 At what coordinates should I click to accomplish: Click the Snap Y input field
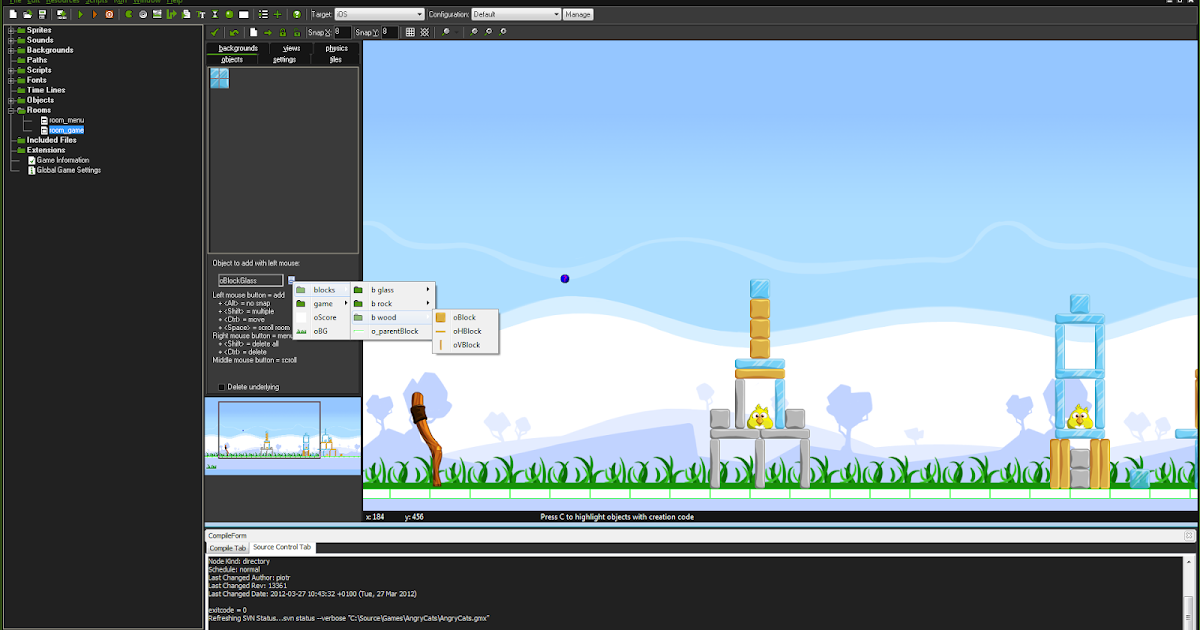click(390, 33)
